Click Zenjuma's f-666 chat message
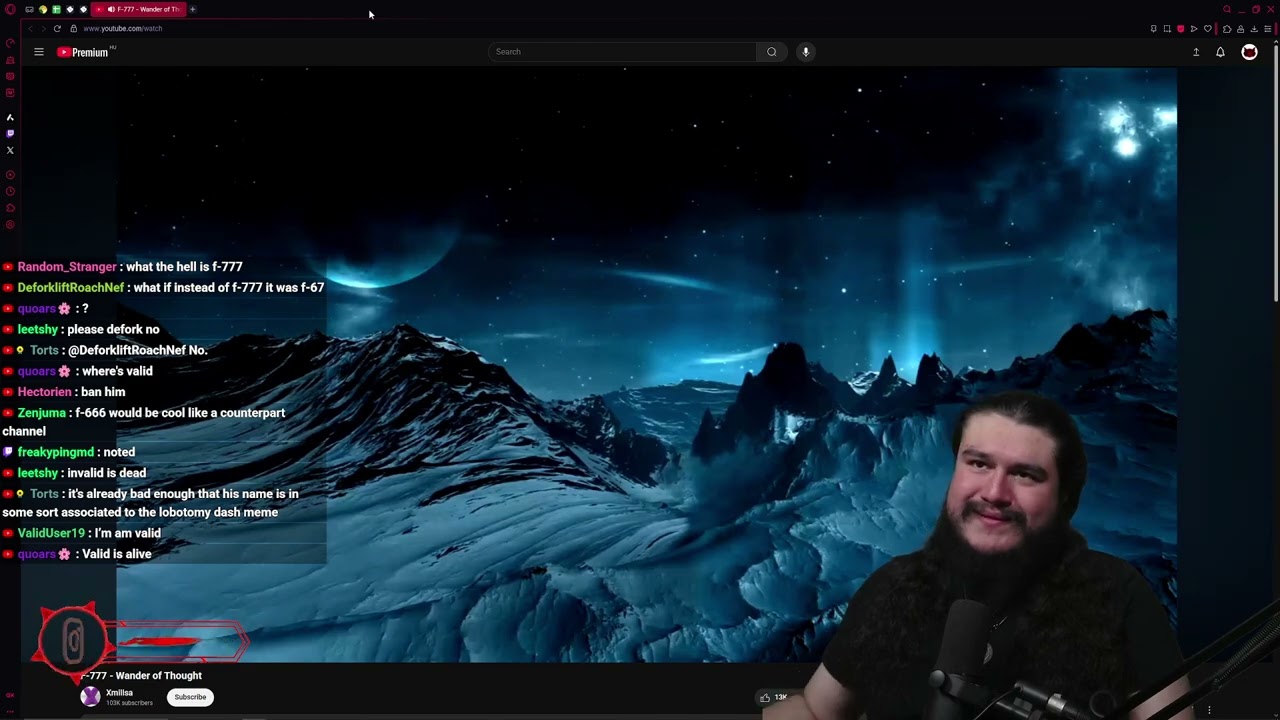 (144, 422)
